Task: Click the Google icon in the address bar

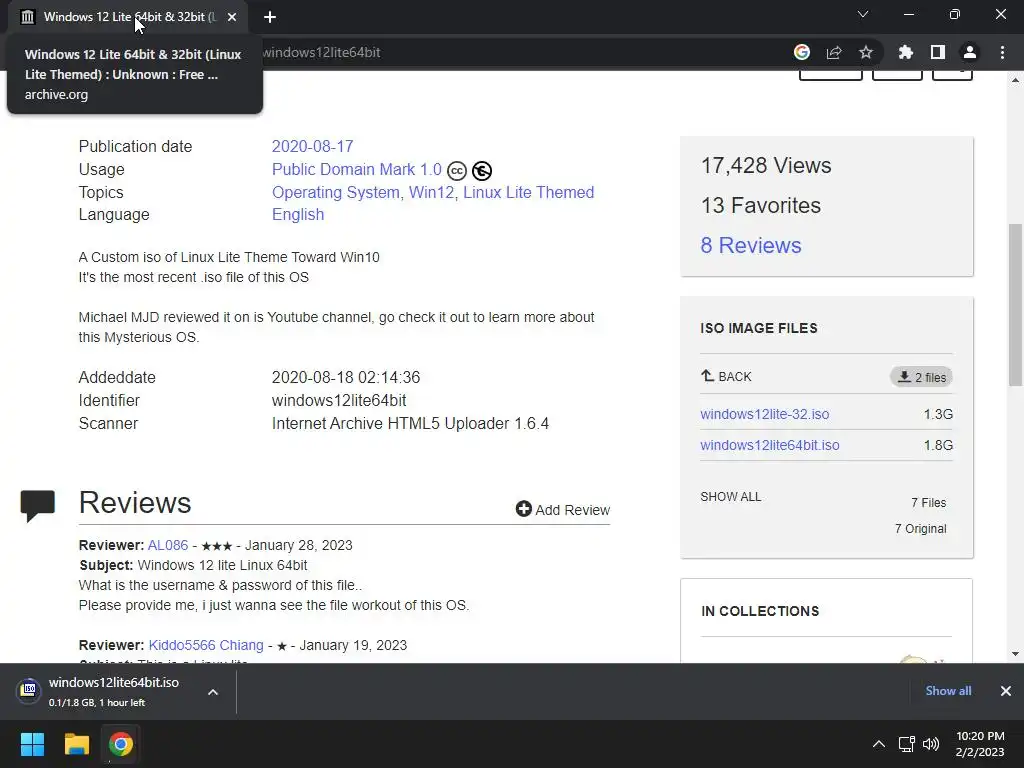Action: (x=802, y=52)
